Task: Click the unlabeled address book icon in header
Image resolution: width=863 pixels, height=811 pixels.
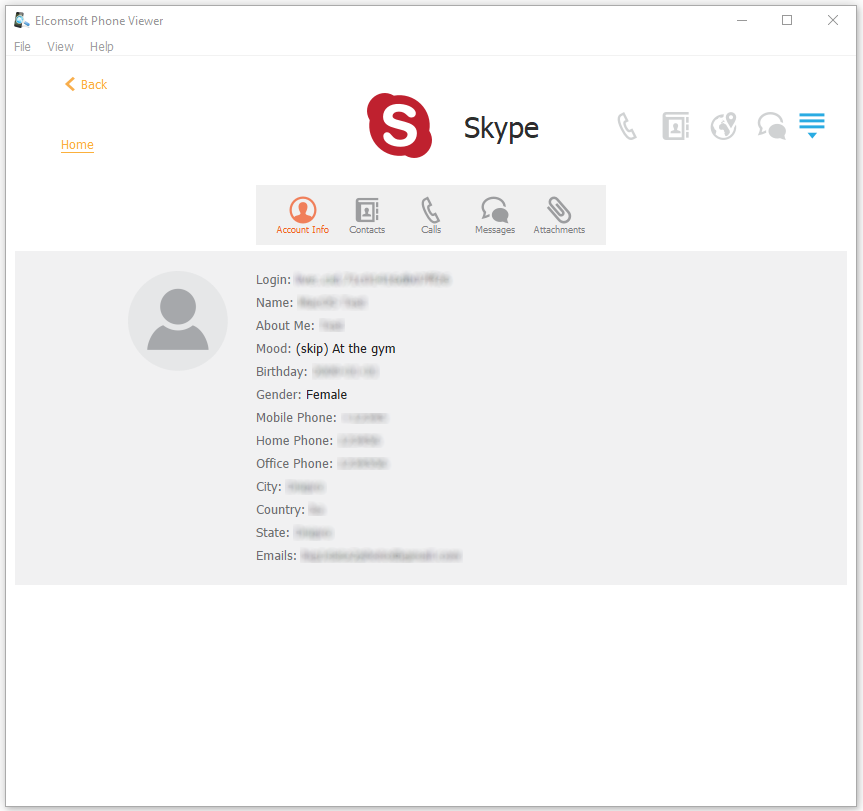Action: click(676, 127)
